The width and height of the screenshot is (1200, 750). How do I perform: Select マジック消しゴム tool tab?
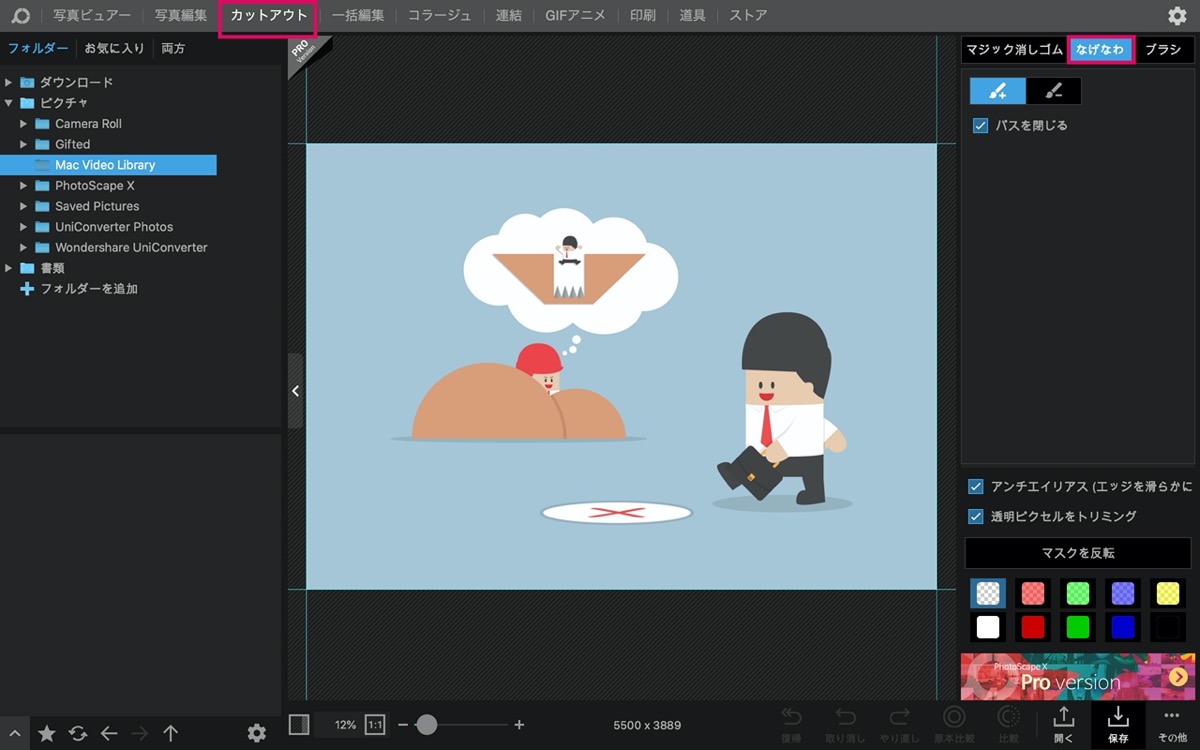coord(1013,50)
